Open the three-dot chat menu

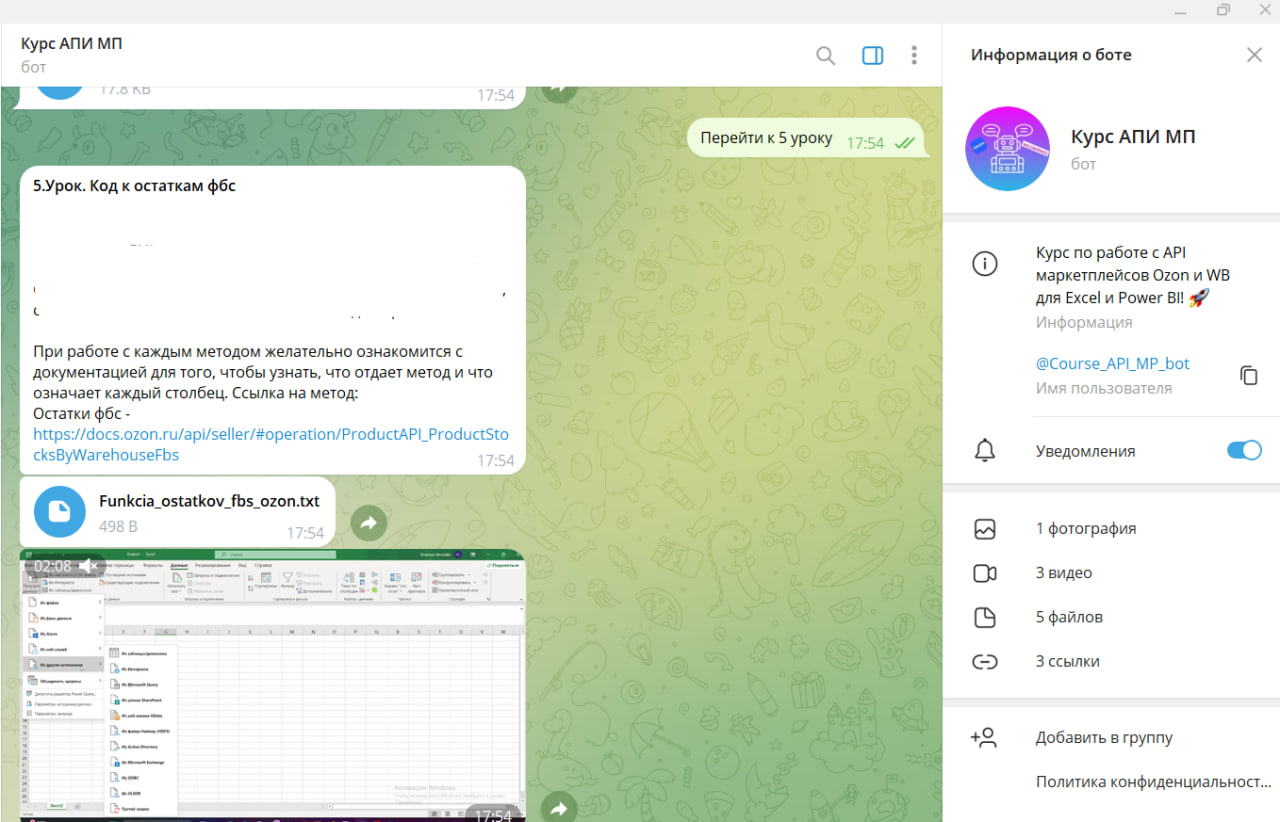tap(914, 56)
